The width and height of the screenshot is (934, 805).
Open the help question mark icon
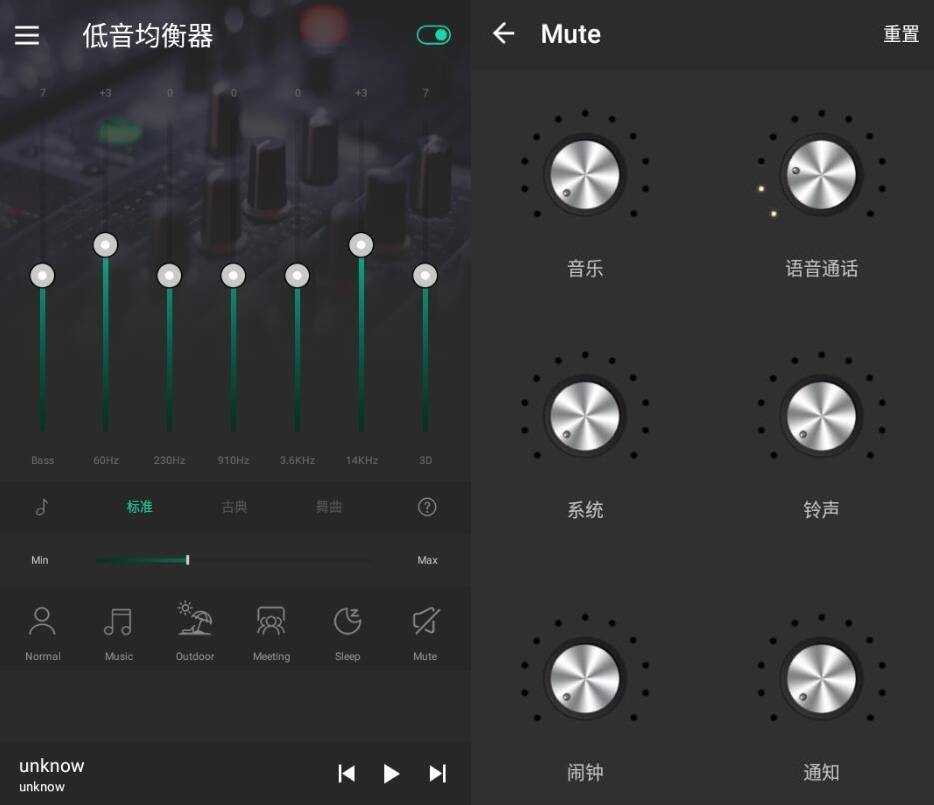coord(427,507)
